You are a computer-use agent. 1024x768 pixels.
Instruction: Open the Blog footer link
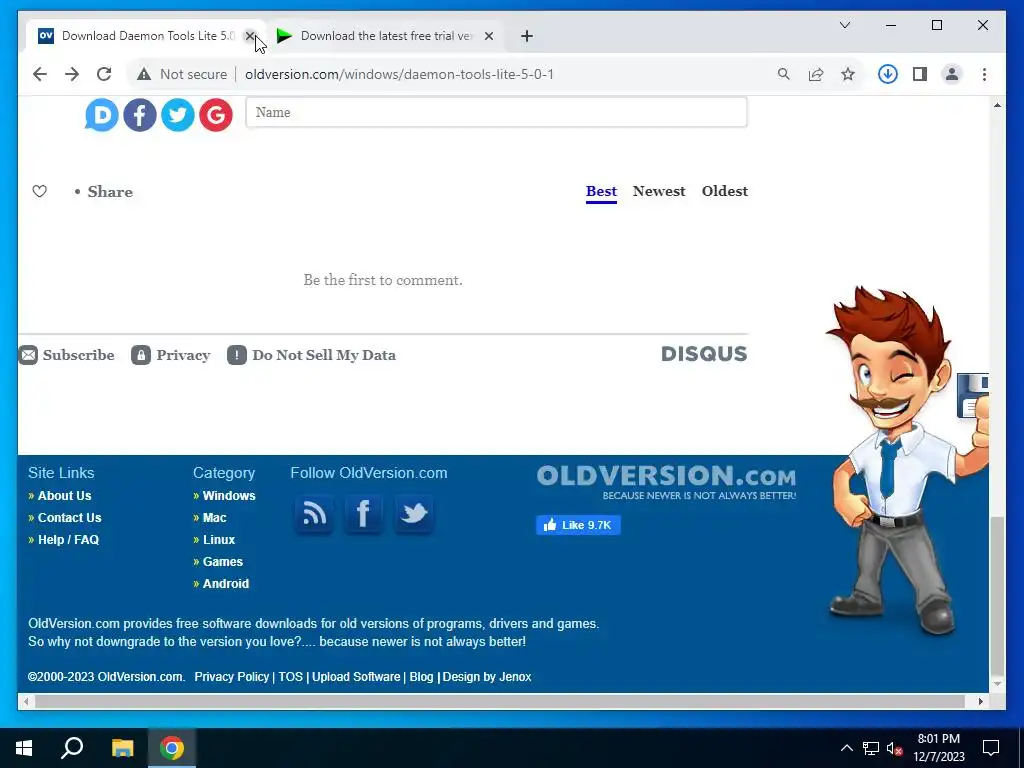[x=421, y=677]
